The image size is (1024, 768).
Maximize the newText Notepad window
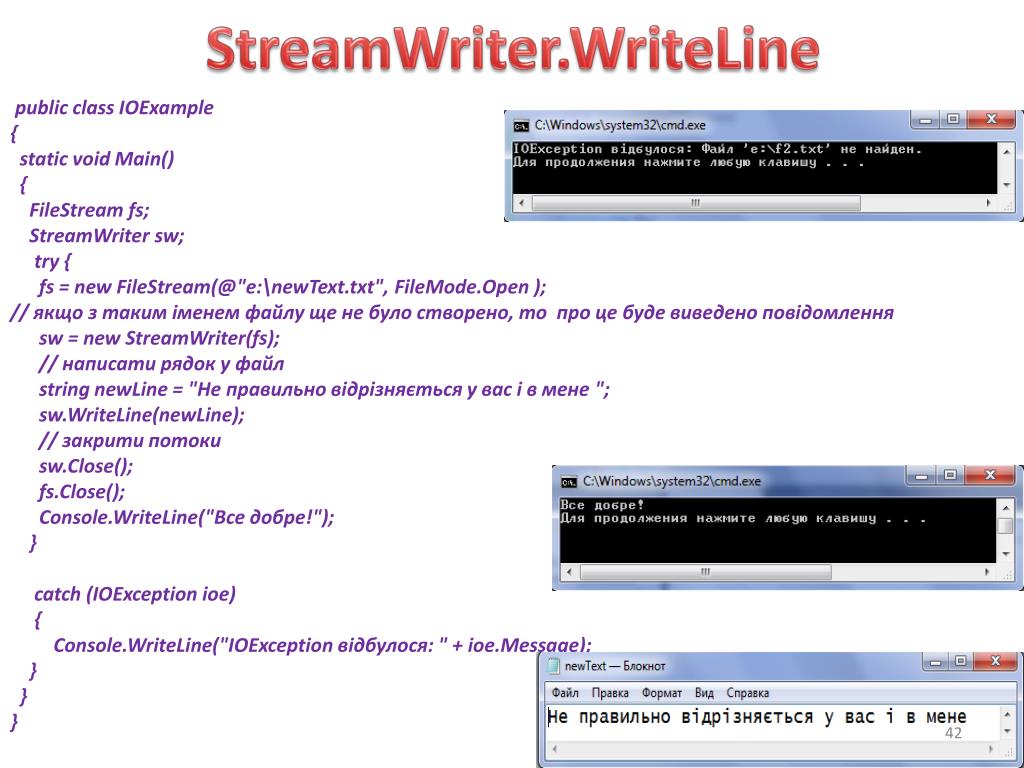coord(960,662)
